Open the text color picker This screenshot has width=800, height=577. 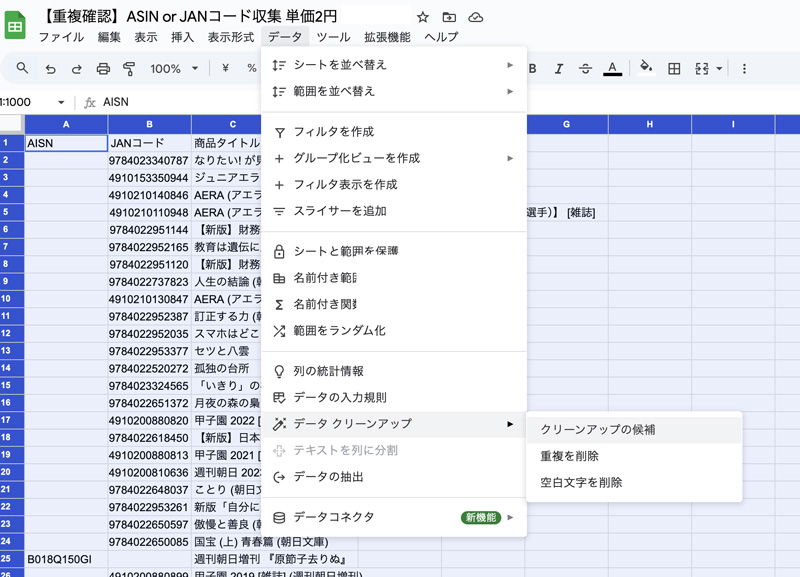(x=612, y=69)
